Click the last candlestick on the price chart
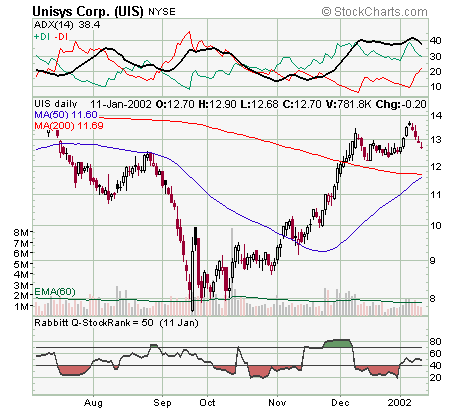Viewport: 460px width, 414px height. [422, 145]
